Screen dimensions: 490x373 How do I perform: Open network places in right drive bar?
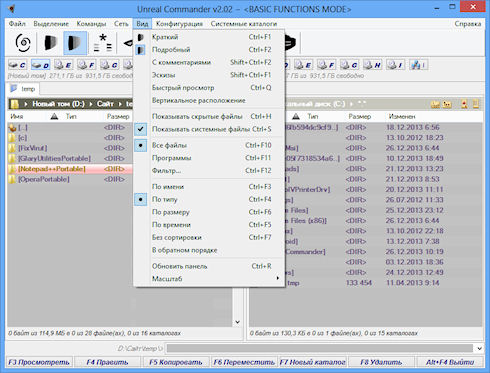(x=419, y=65)
